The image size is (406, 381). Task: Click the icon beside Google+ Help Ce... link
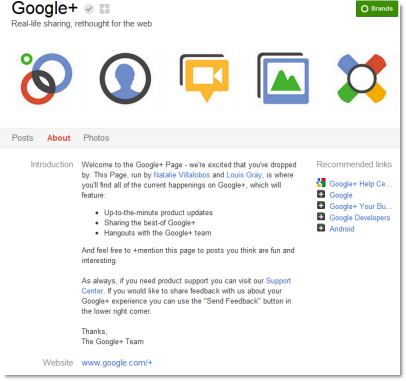coord(321,183)
